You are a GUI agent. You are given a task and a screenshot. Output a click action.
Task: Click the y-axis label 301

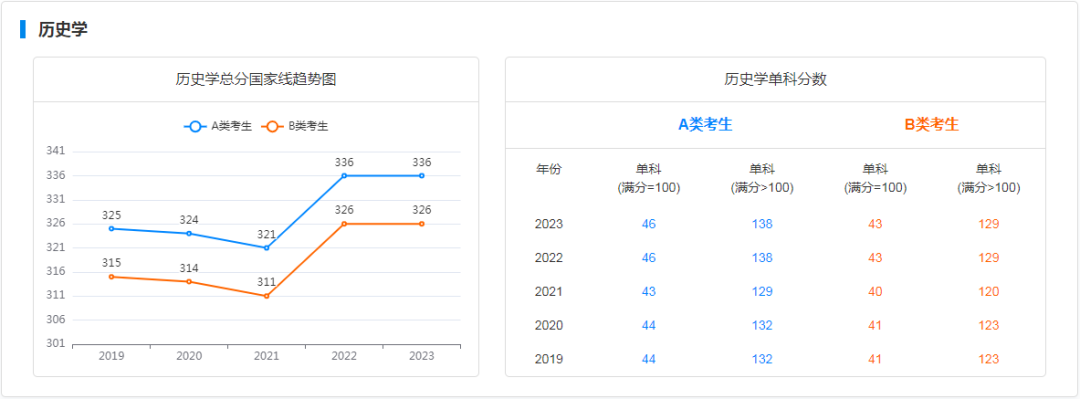[56, 344]
